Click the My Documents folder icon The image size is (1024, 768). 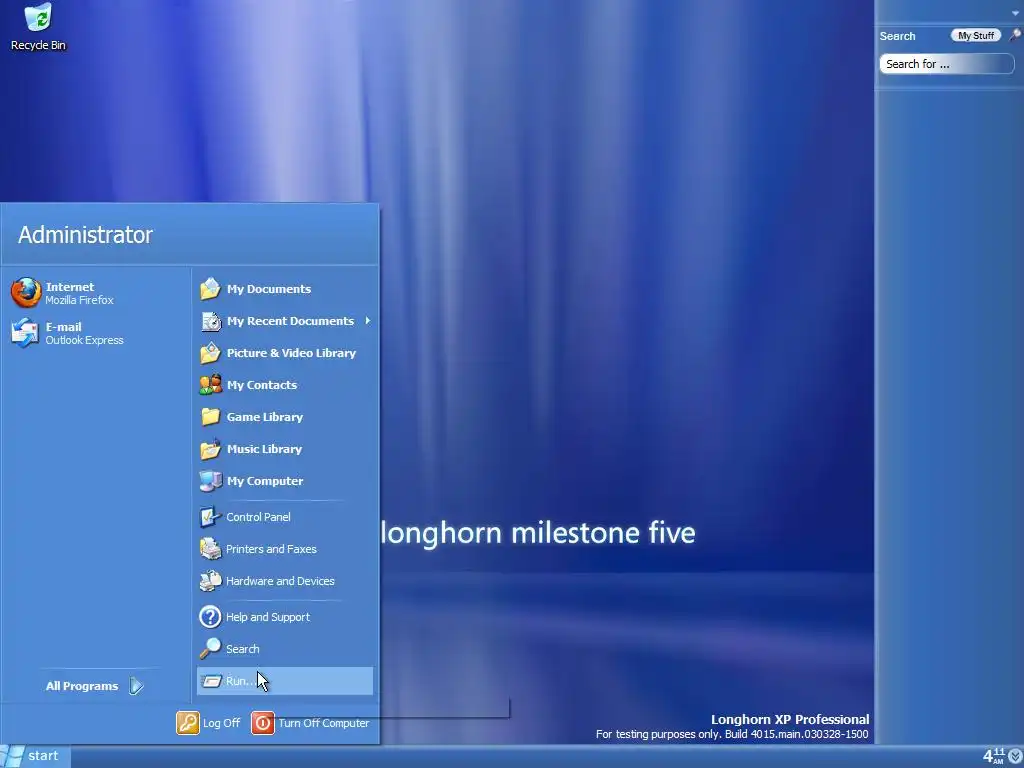click(210, 289)
